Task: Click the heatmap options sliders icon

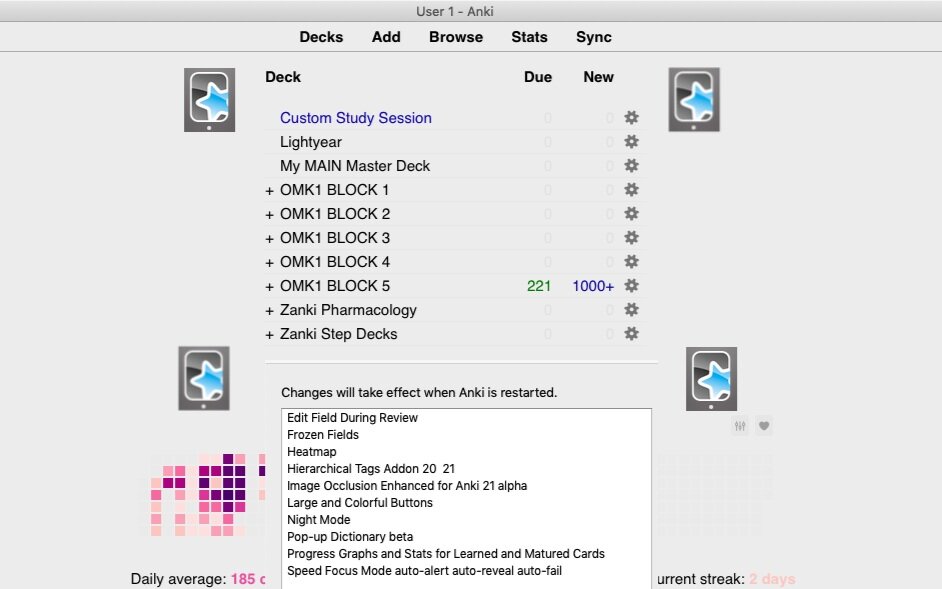Action: pos(740,426)
